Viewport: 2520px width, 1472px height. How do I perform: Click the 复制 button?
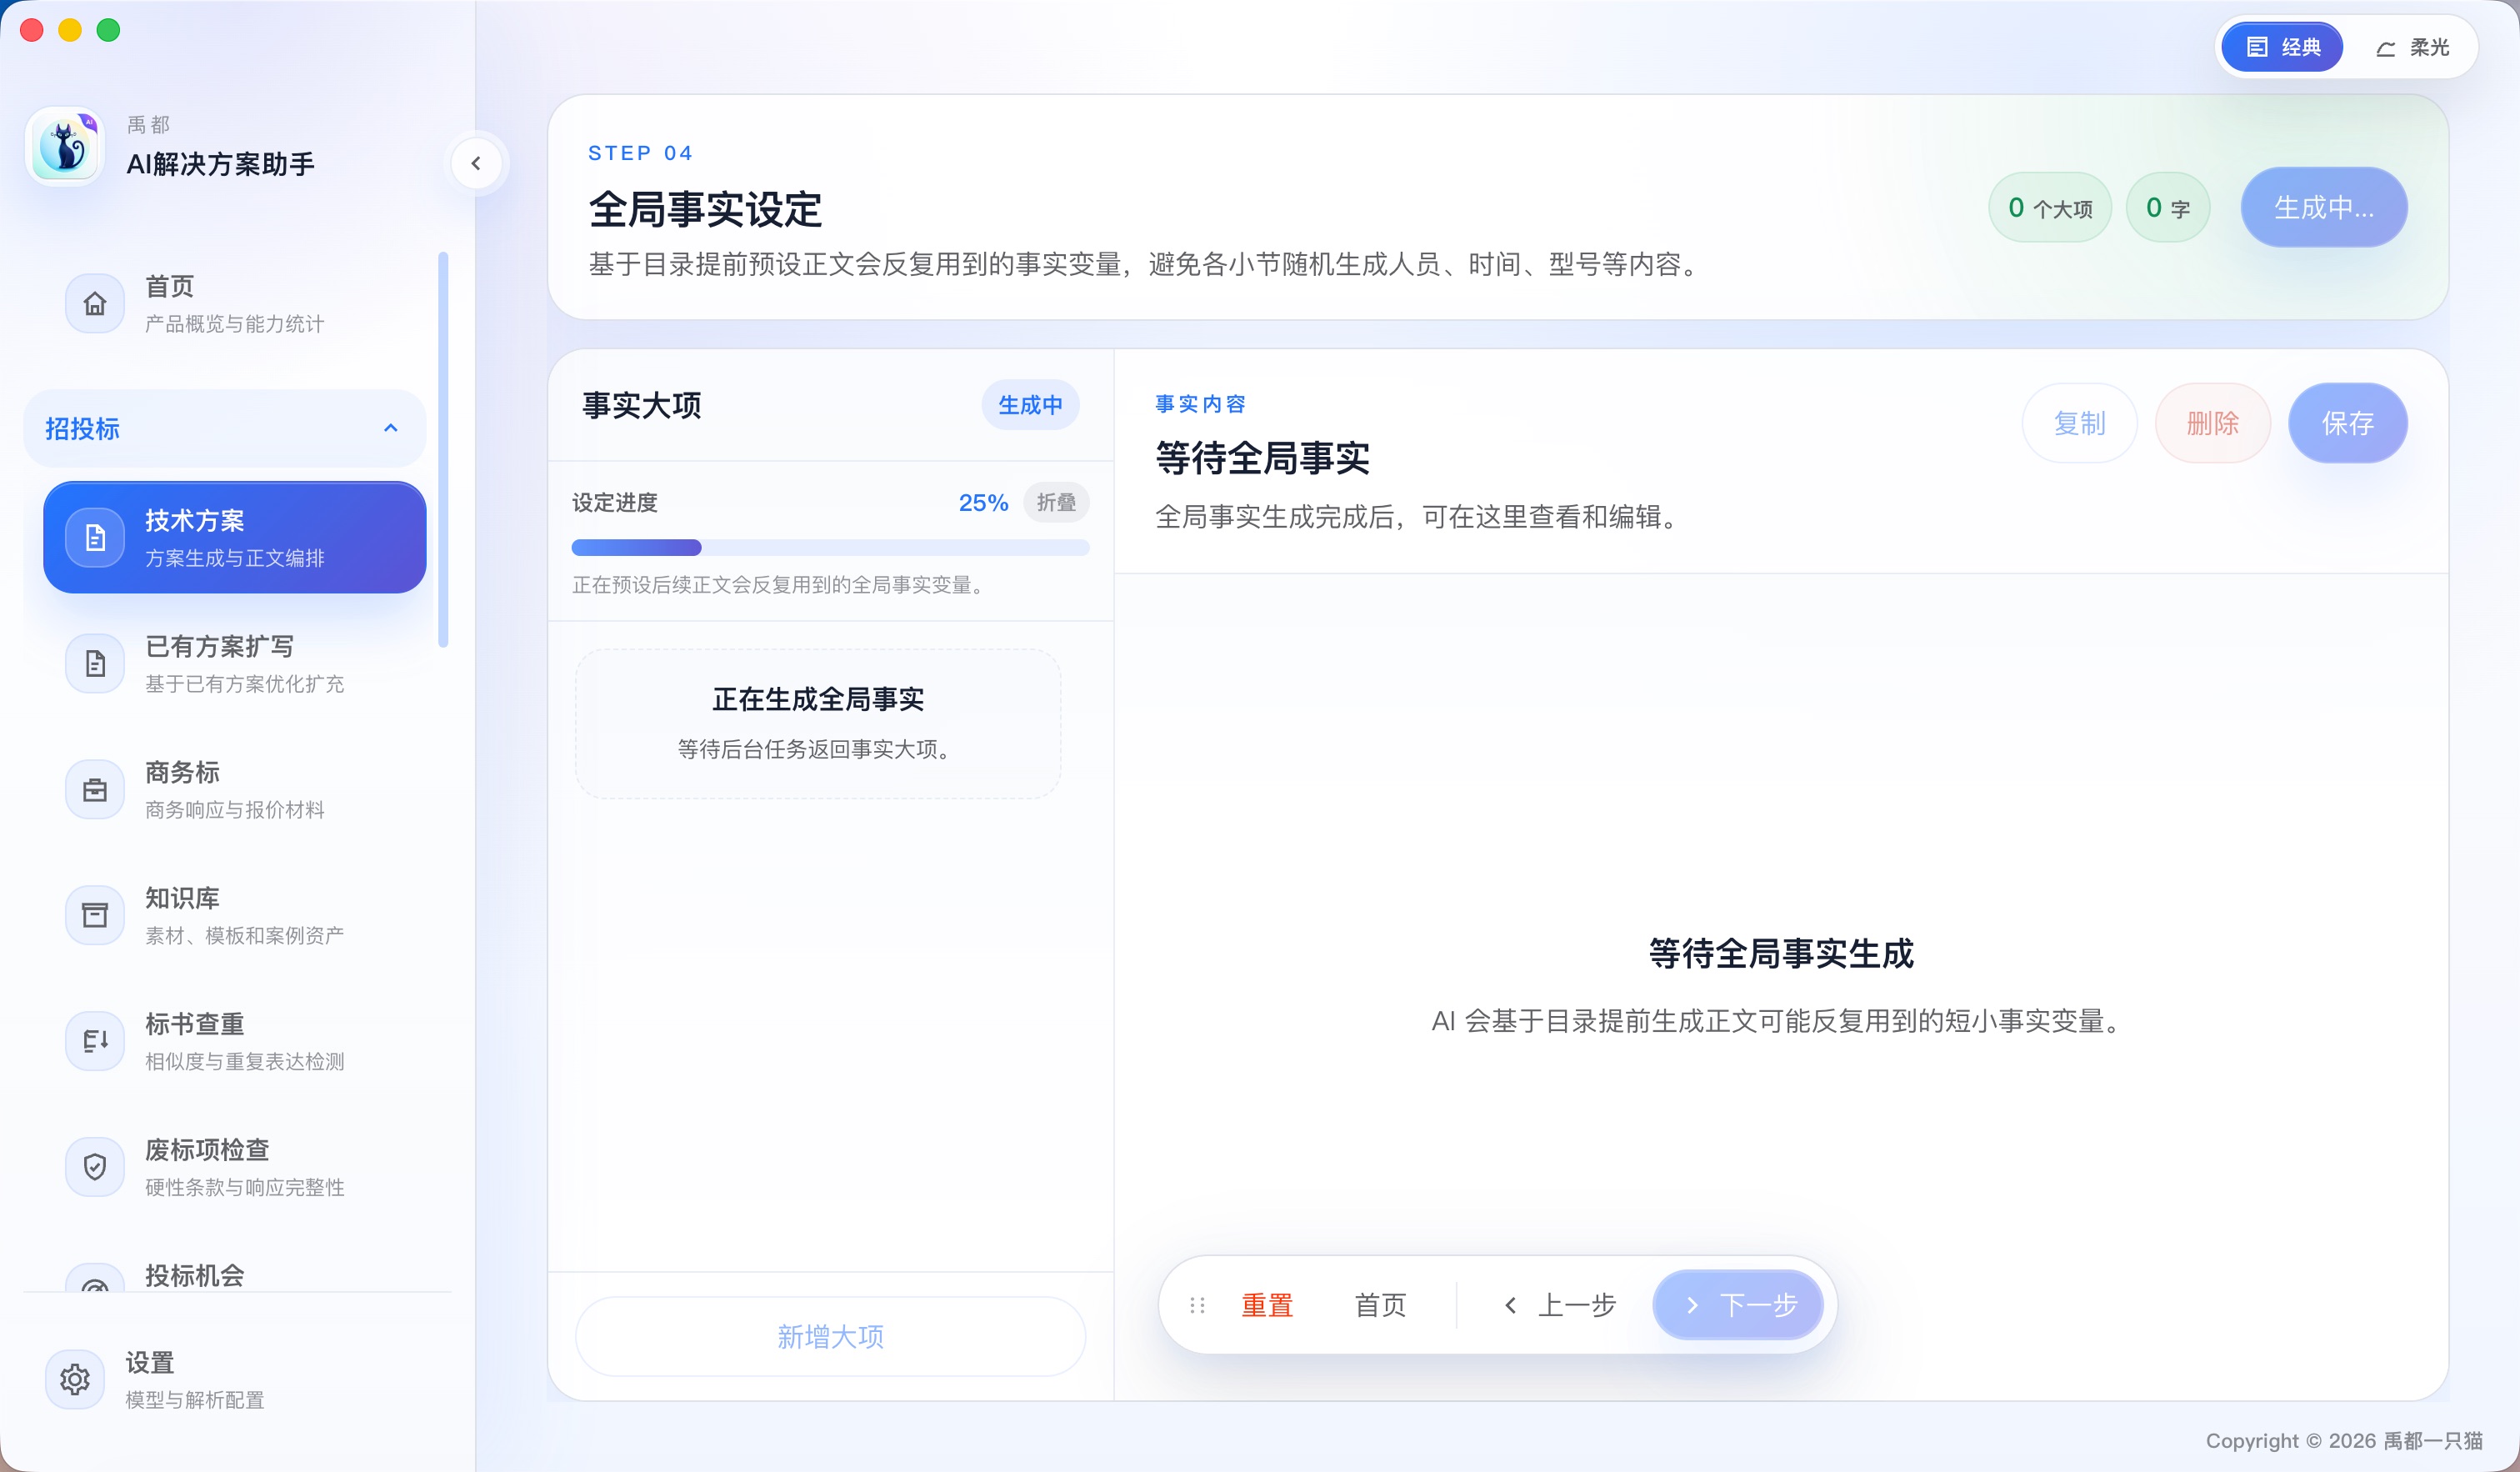2080,423
